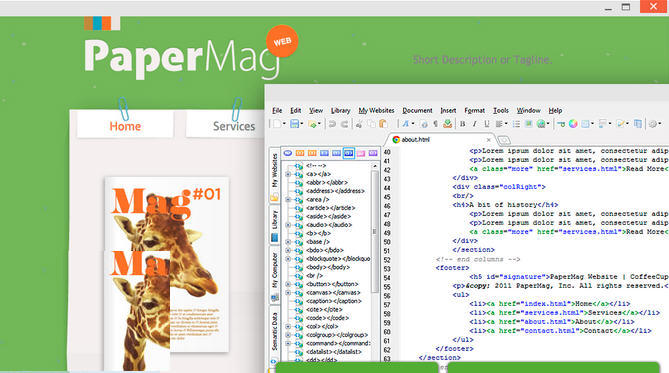The height and width of the screenshot is (373, 669).
Task: Click the scrollbar up arrow in tag list
Action: pos(375,166)
